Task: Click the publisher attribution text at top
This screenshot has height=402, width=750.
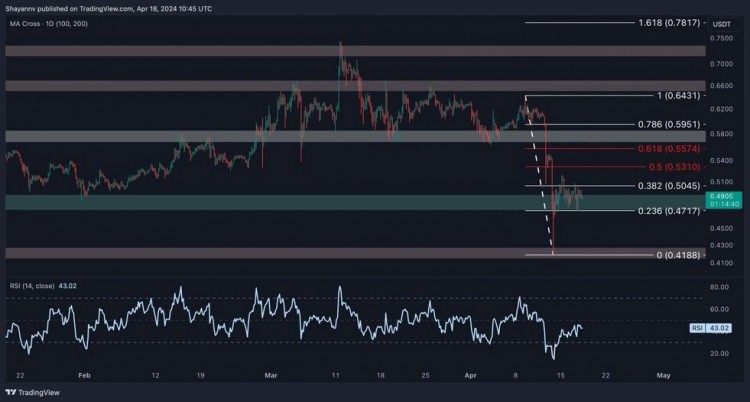Action: (x=109, y=9)
